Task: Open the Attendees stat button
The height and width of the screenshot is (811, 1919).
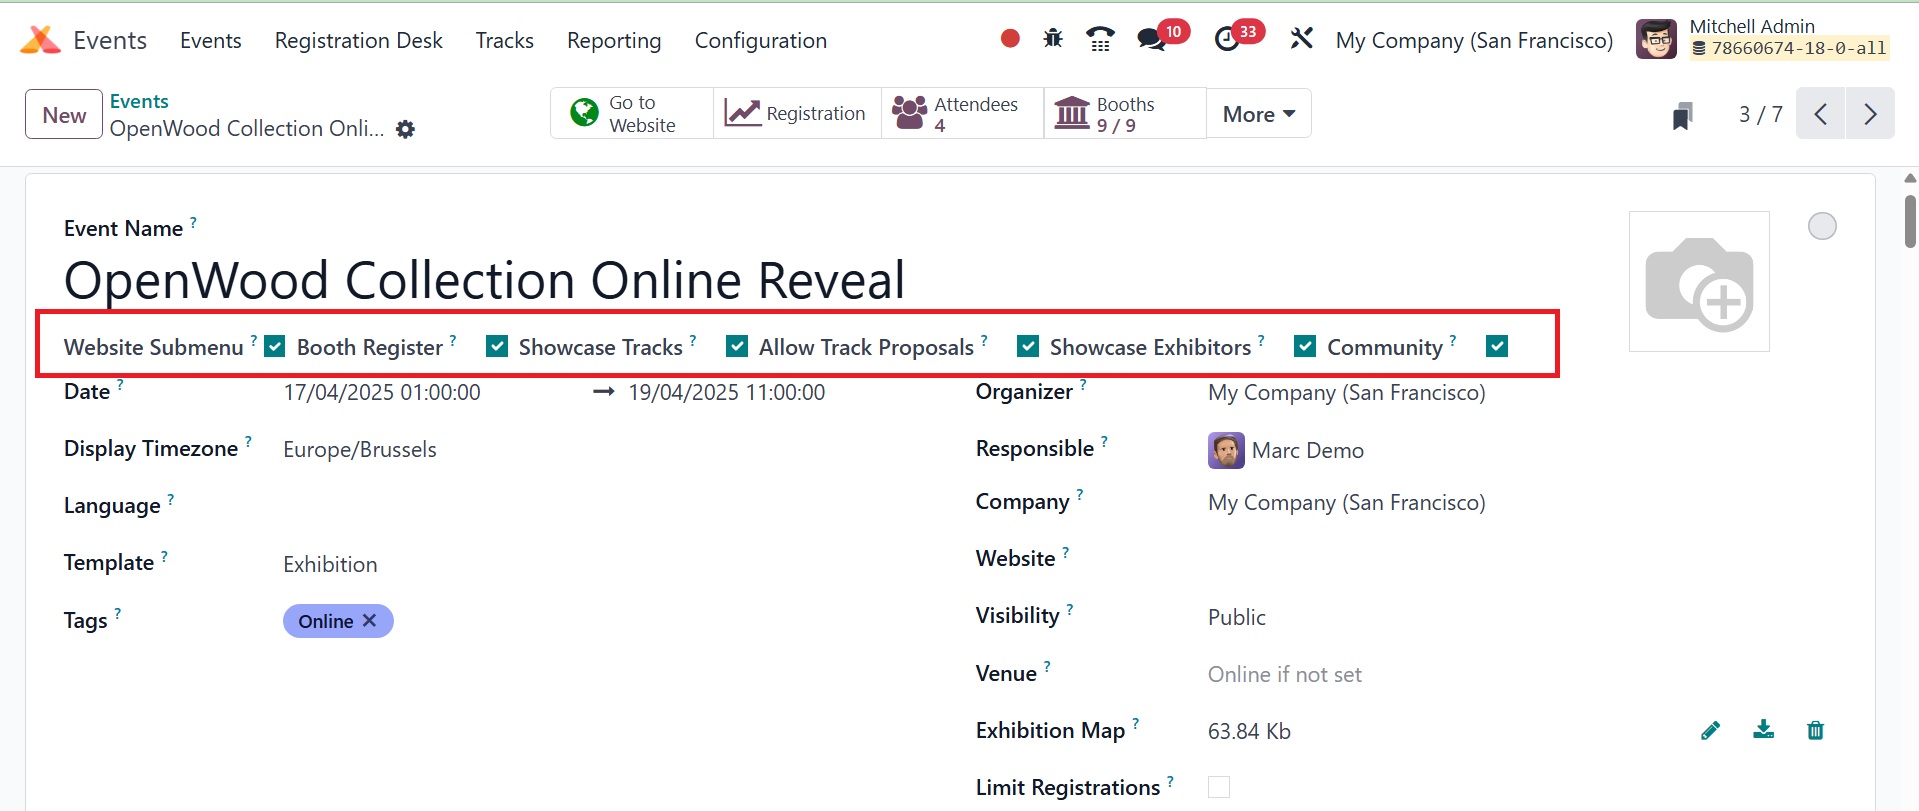Action: 962,114
